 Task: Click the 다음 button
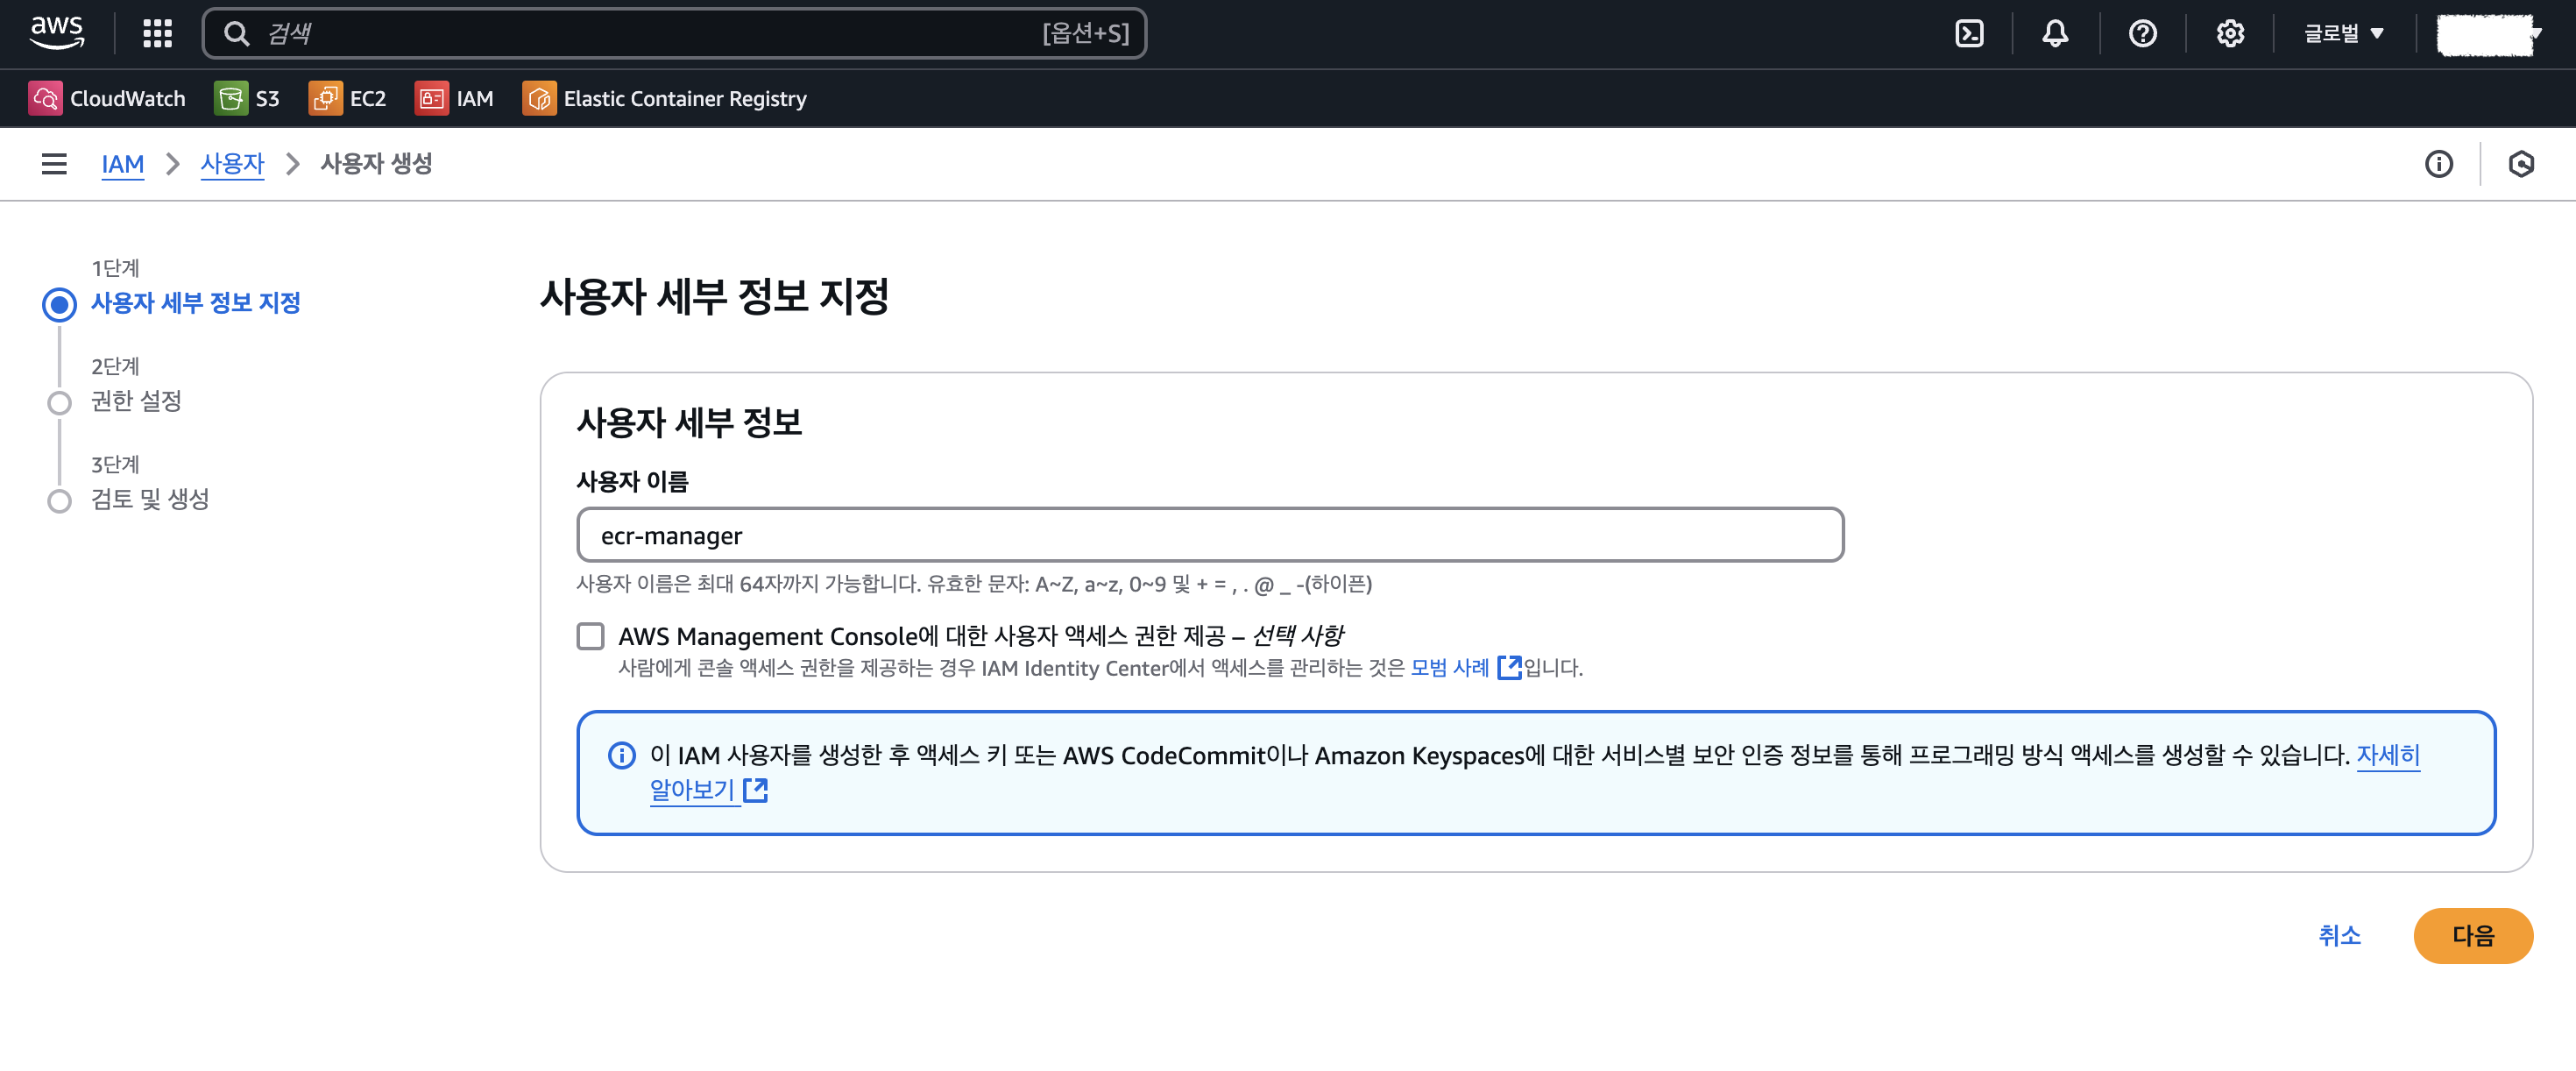[x=2472, y=936]
